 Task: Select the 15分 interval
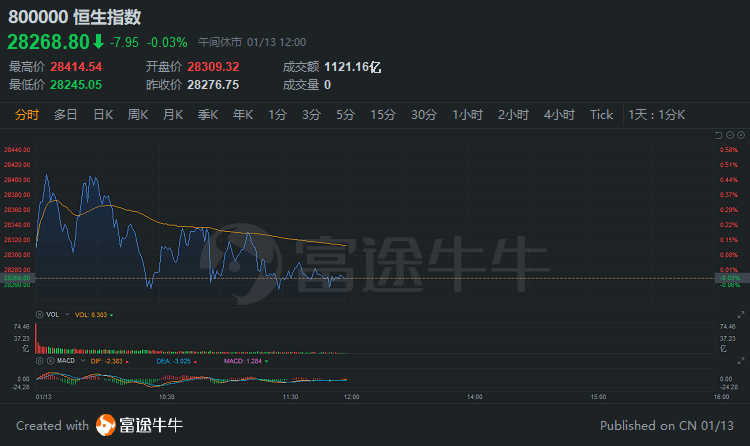tap(383, 115)
